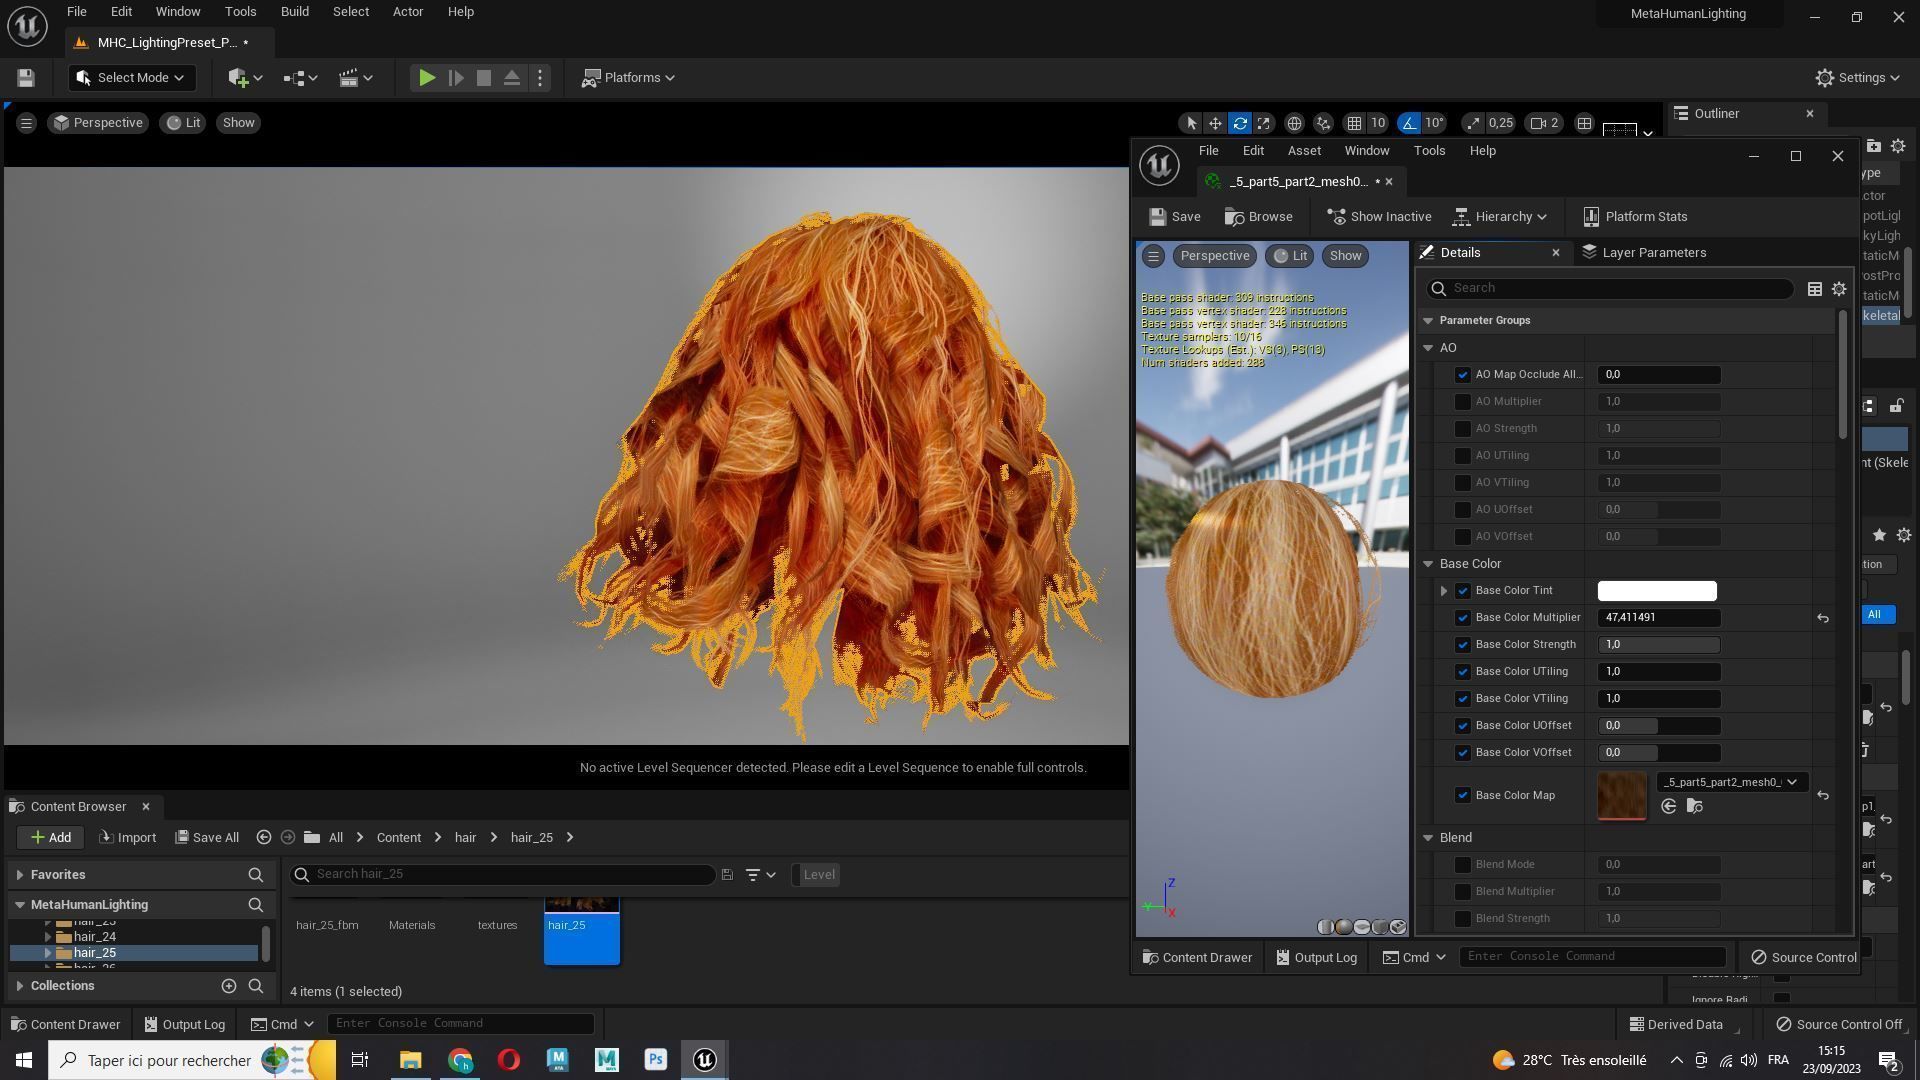Image resolution: width=1920 pixels, height=1080 pixels.
Task: Browse to Base Color Map in Content Browser
Action: click(x=1694, y=807)
